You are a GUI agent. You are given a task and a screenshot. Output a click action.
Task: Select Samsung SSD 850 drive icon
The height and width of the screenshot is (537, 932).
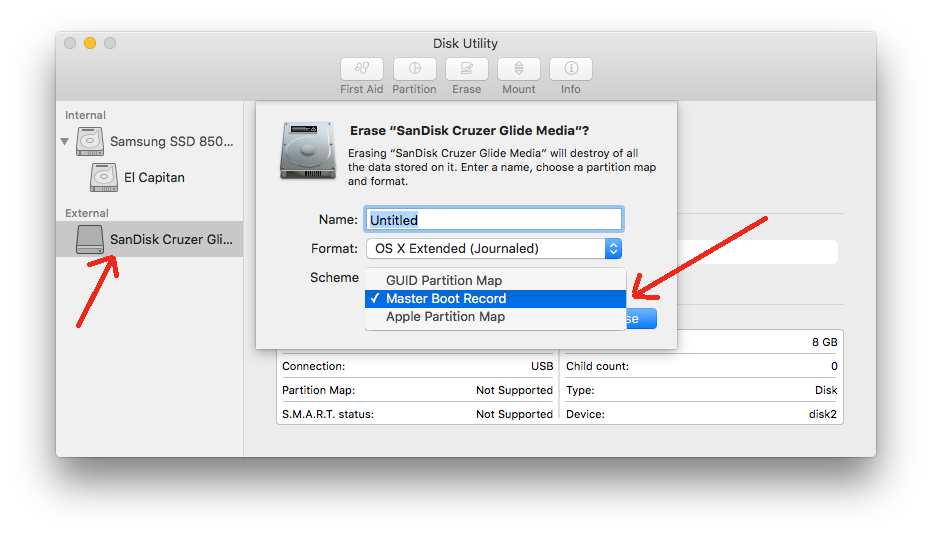click(x=90, y=142)
